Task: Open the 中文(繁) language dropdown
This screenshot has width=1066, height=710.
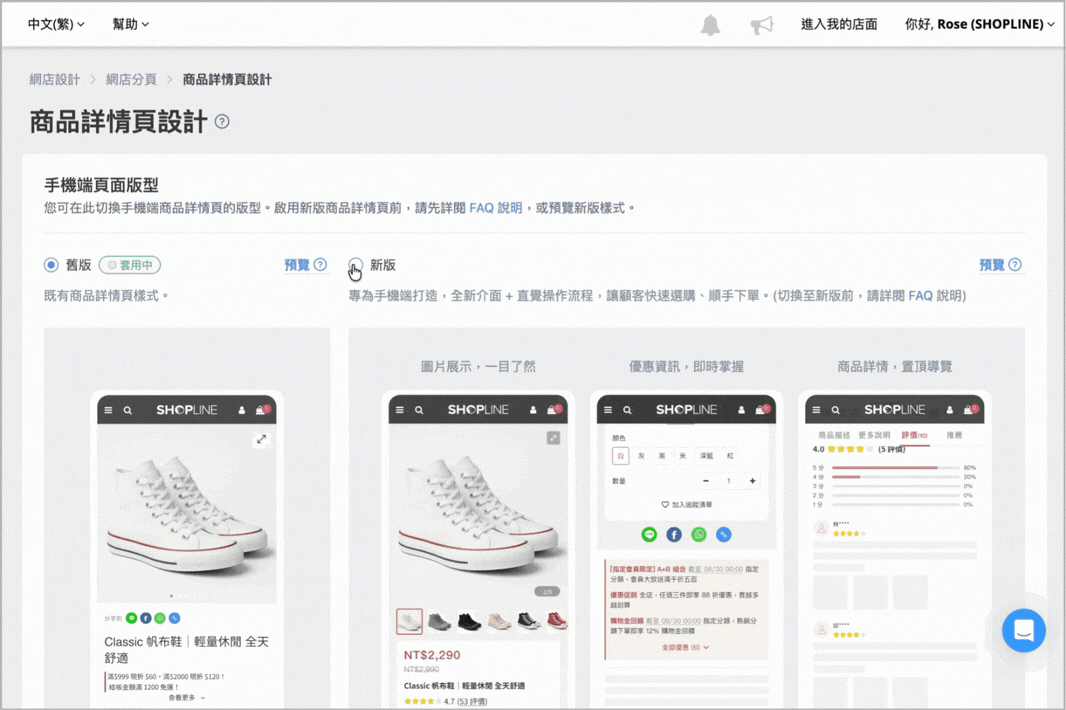Action: [56, 24]
